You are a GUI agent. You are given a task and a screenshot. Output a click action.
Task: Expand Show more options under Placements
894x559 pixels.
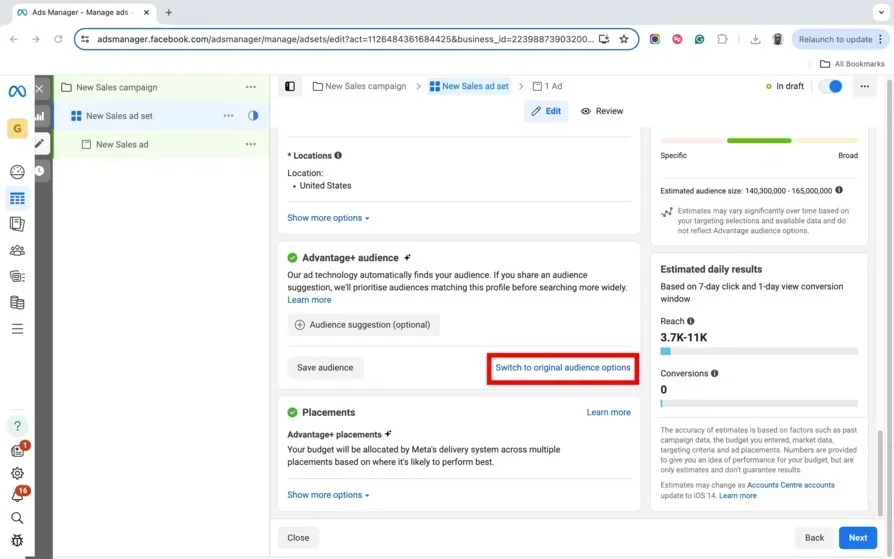point(328,495)
